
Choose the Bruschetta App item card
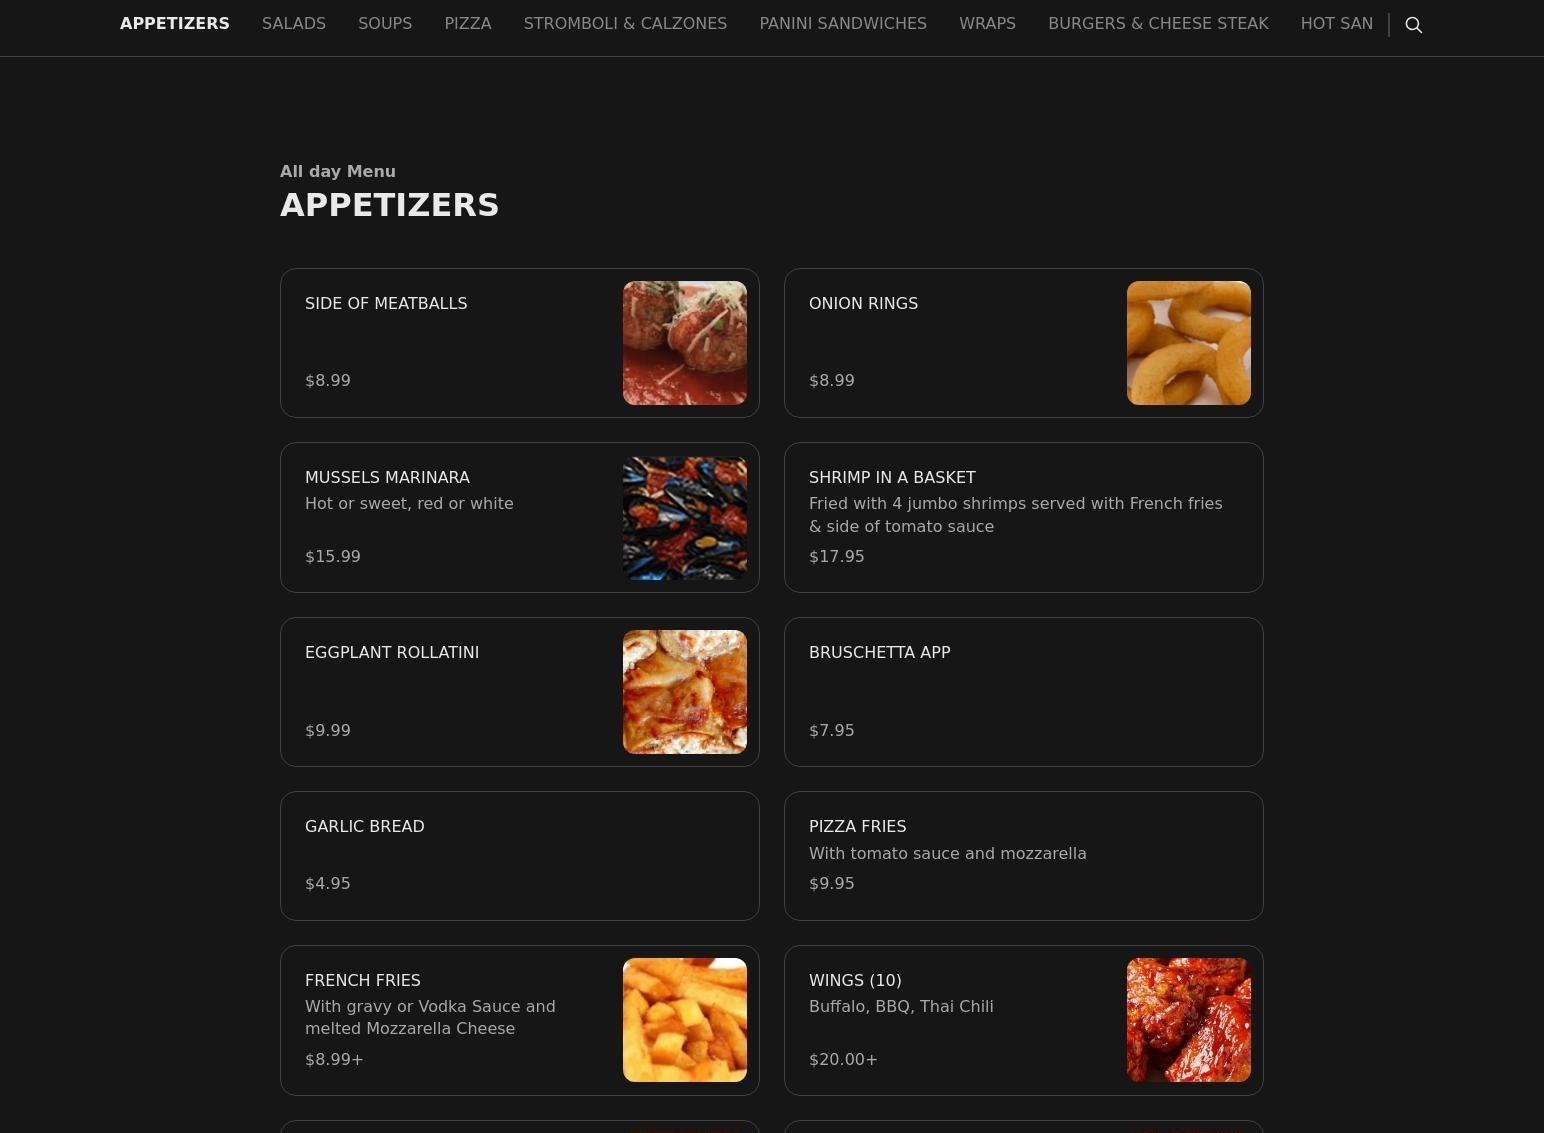[x=1024, y=692]
